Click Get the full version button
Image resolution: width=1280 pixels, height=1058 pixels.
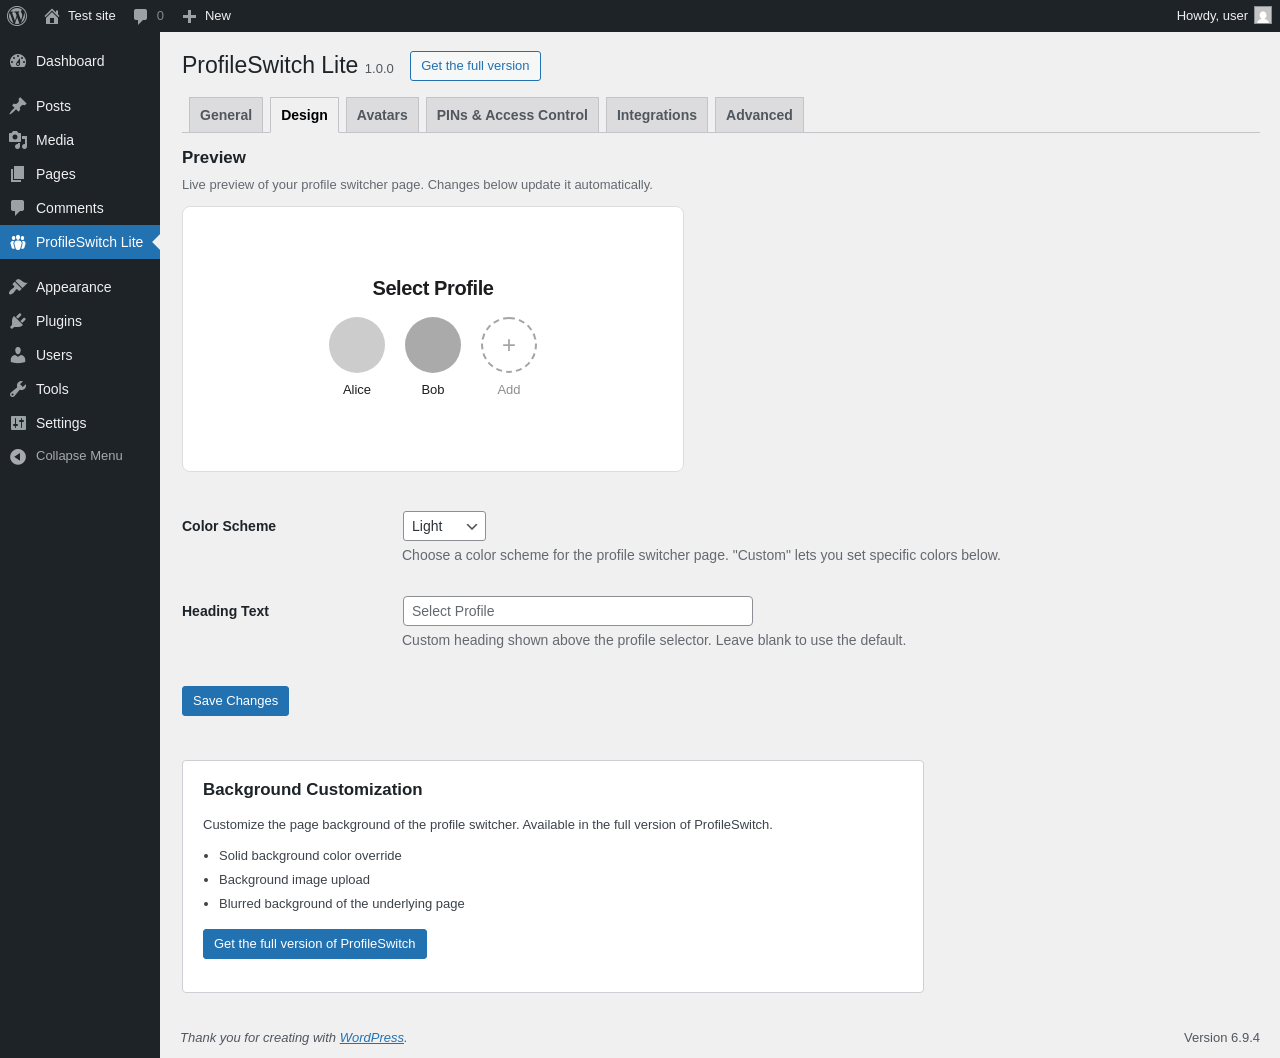(475, 66)
